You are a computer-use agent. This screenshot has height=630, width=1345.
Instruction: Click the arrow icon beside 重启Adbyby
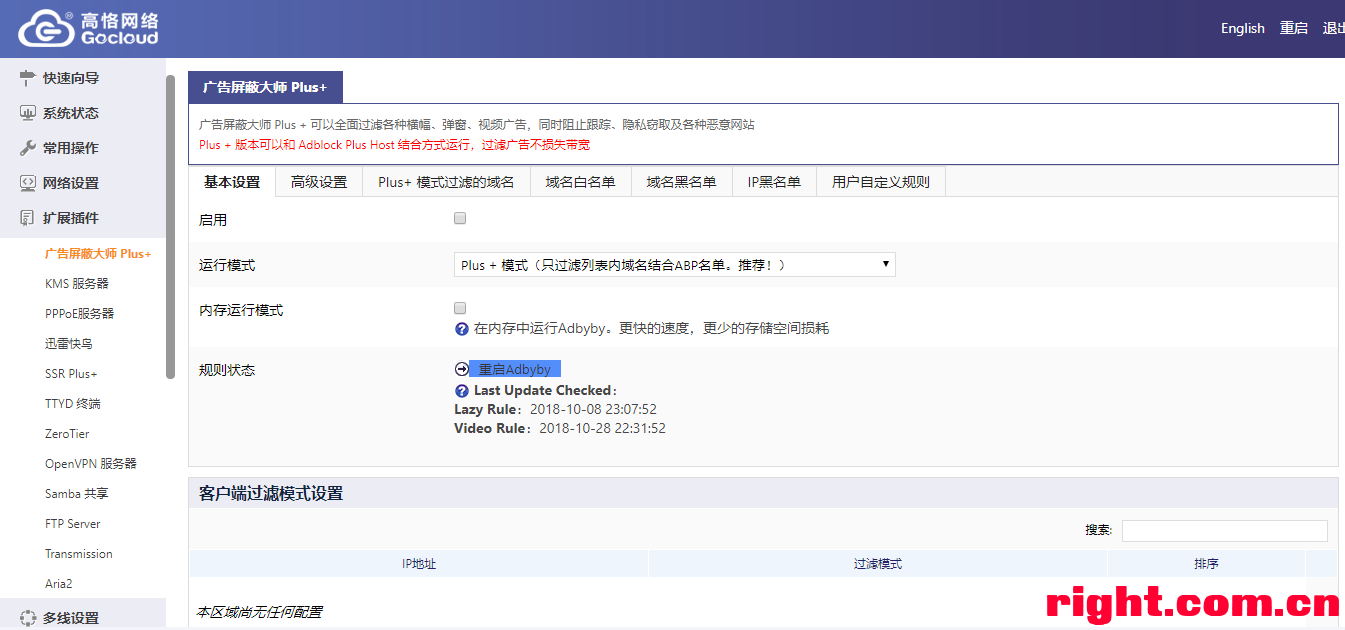click(x=461, y=369)
